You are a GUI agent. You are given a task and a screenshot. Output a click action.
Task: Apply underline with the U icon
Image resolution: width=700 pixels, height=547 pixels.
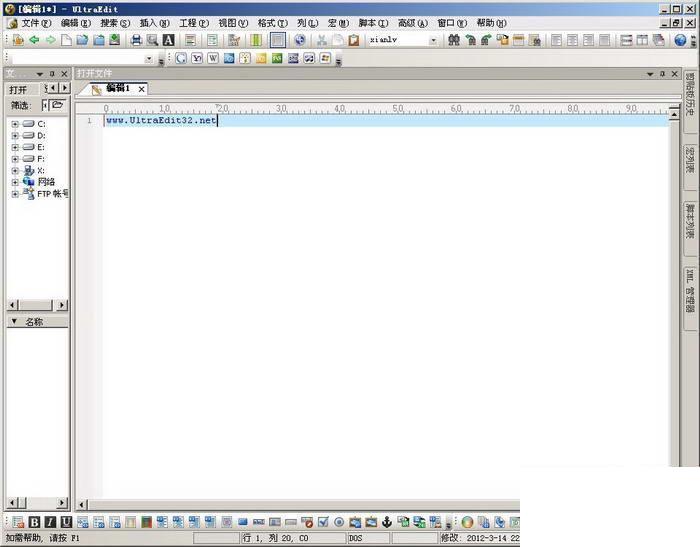click(67, 522)
